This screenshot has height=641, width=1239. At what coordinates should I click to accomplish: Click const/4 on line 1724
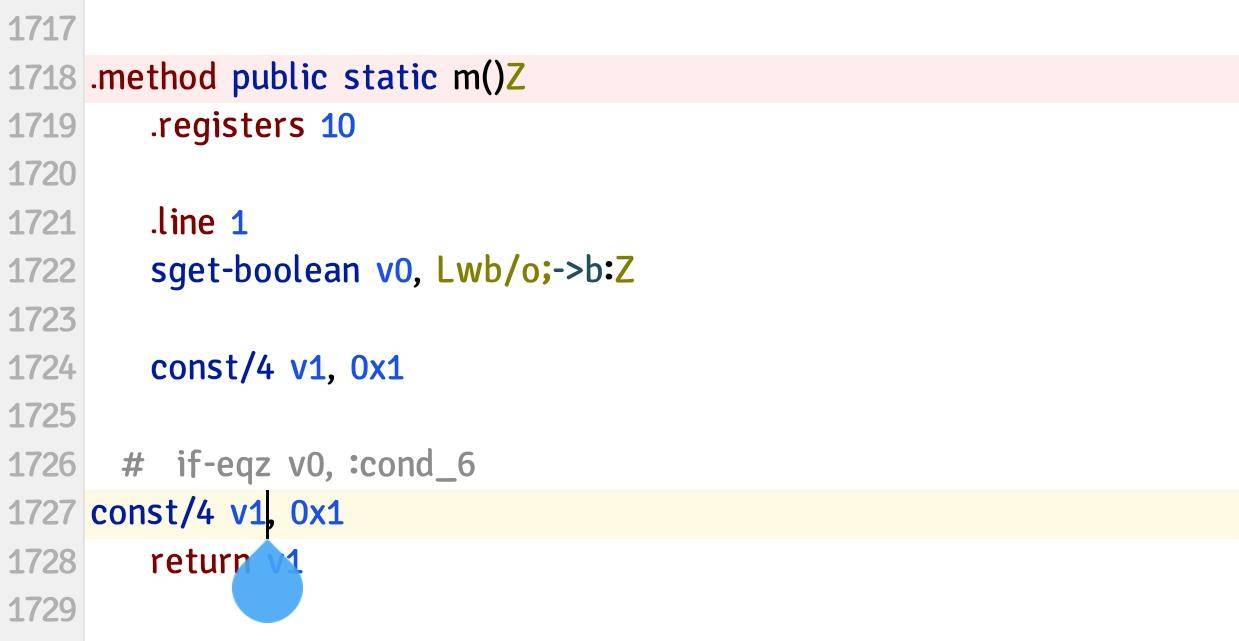point(212,368)
